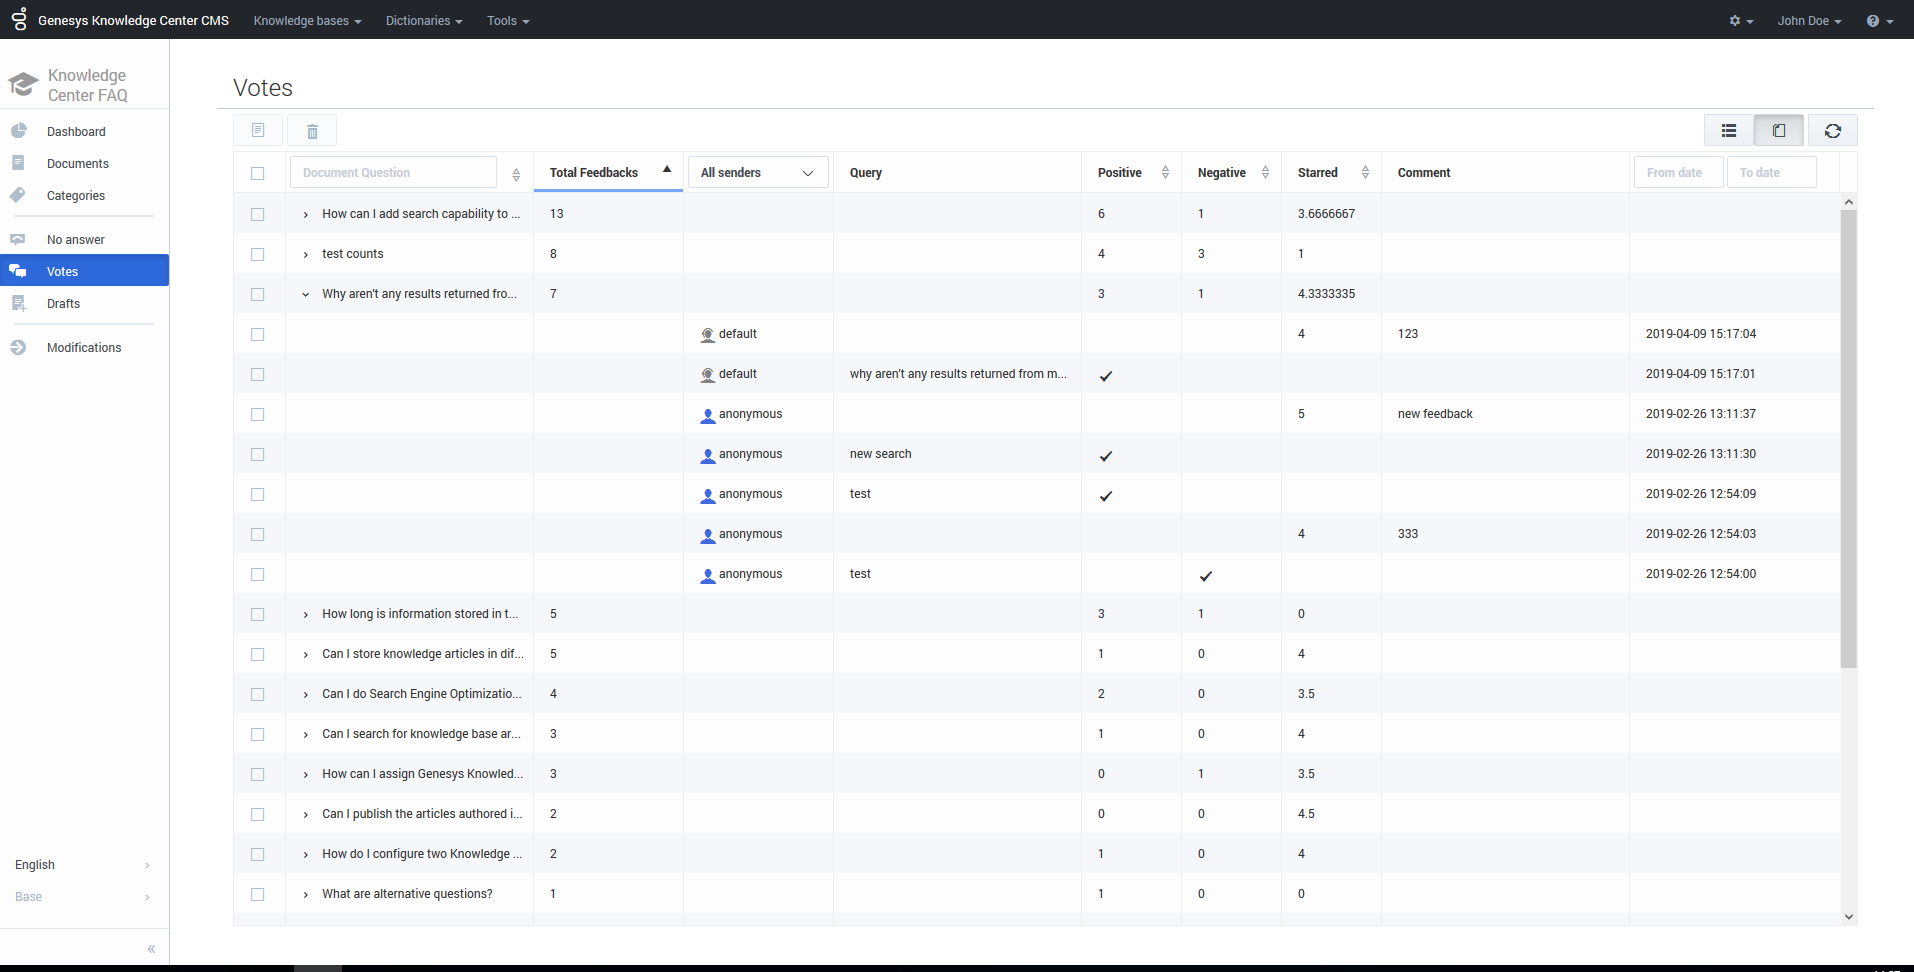The image size is (1914, 972).
Task: Expand the 'How long is information stored' row
Action: tap(306, 614)
